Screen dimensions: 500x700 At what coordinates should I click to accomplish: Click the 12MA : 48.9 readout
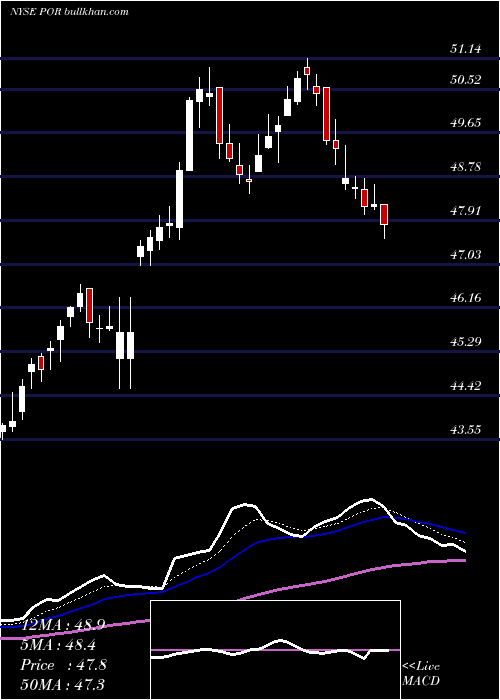point(62,625)
